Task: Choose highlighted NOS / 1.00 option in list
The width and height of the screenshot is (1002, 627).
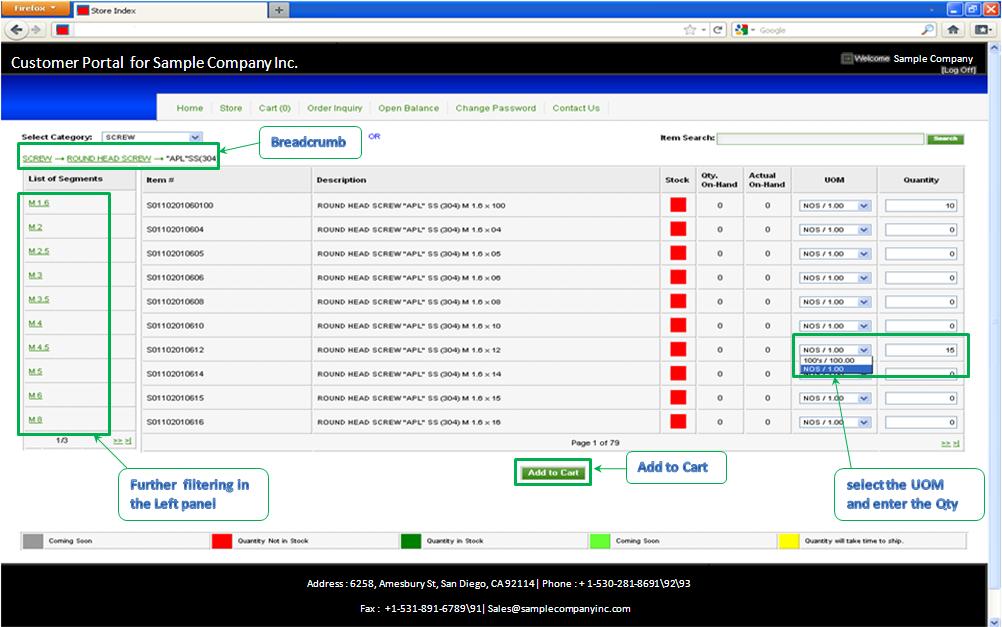Action: tap(836, 369)
